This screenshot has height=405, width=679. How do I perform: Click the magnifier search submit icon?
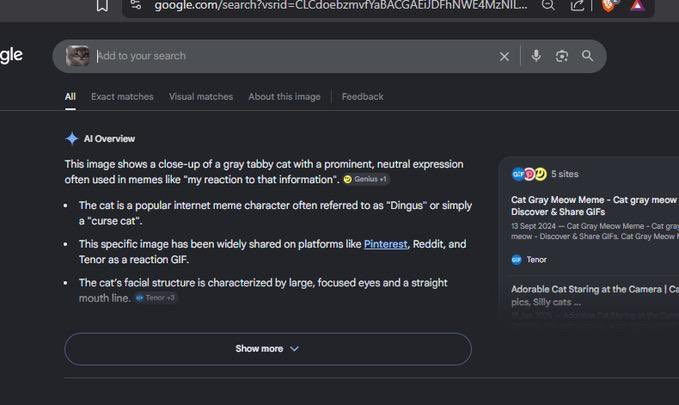tap(588, 56)
